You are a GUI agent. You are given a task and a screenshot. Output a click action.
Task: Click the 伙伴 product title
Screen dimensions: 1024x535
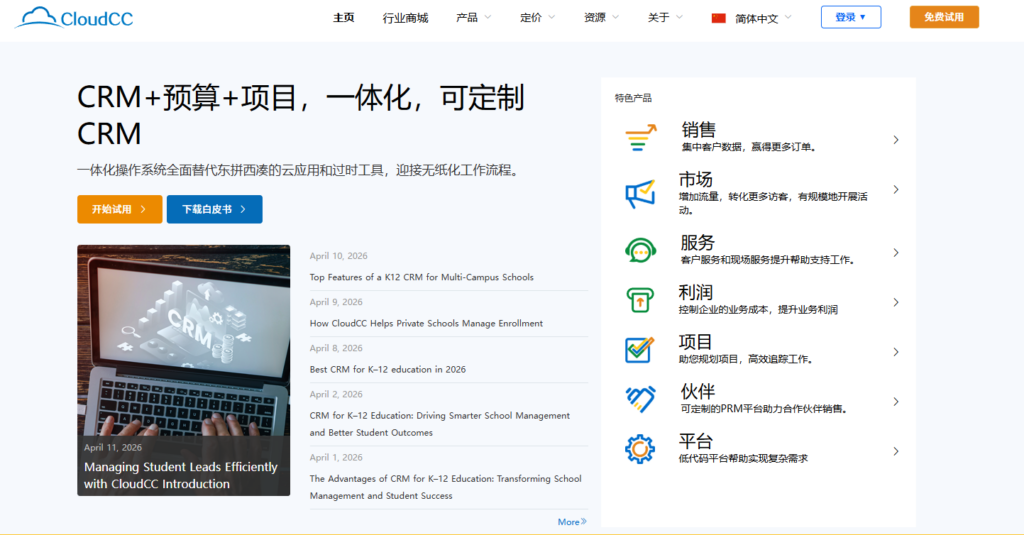point(697,391)
